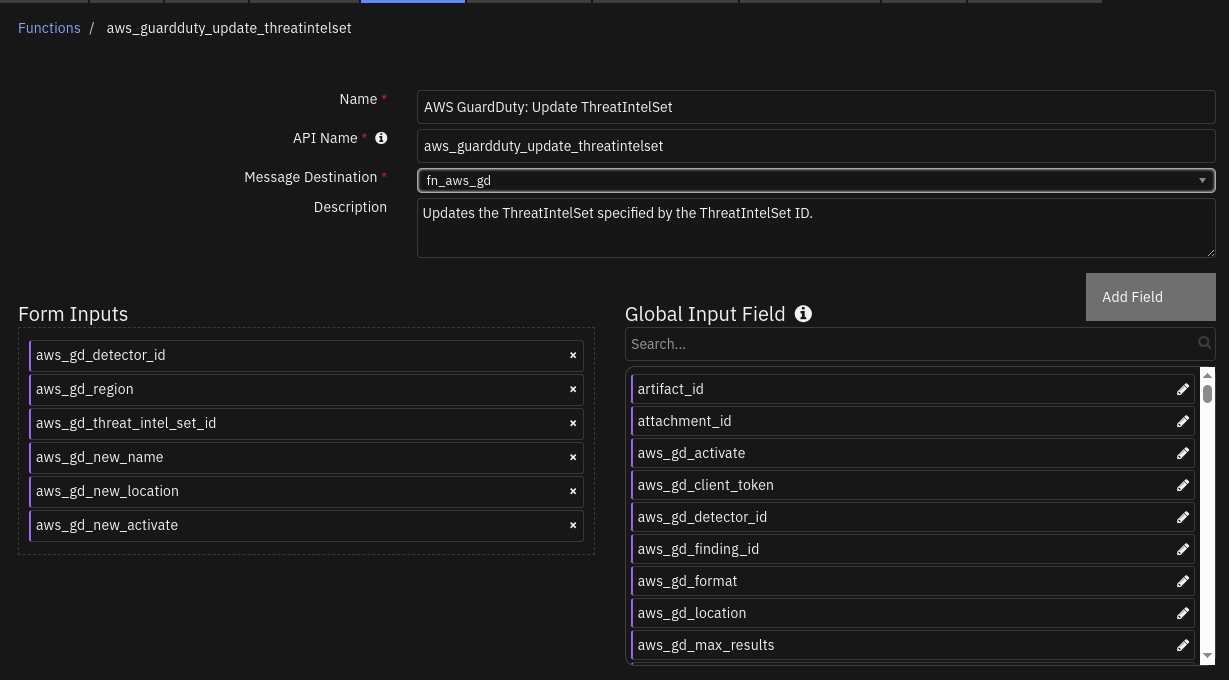Edit the aws_gd_format global field
Viewport: 1229px width, 680px height.
(x=1183, y=581)
